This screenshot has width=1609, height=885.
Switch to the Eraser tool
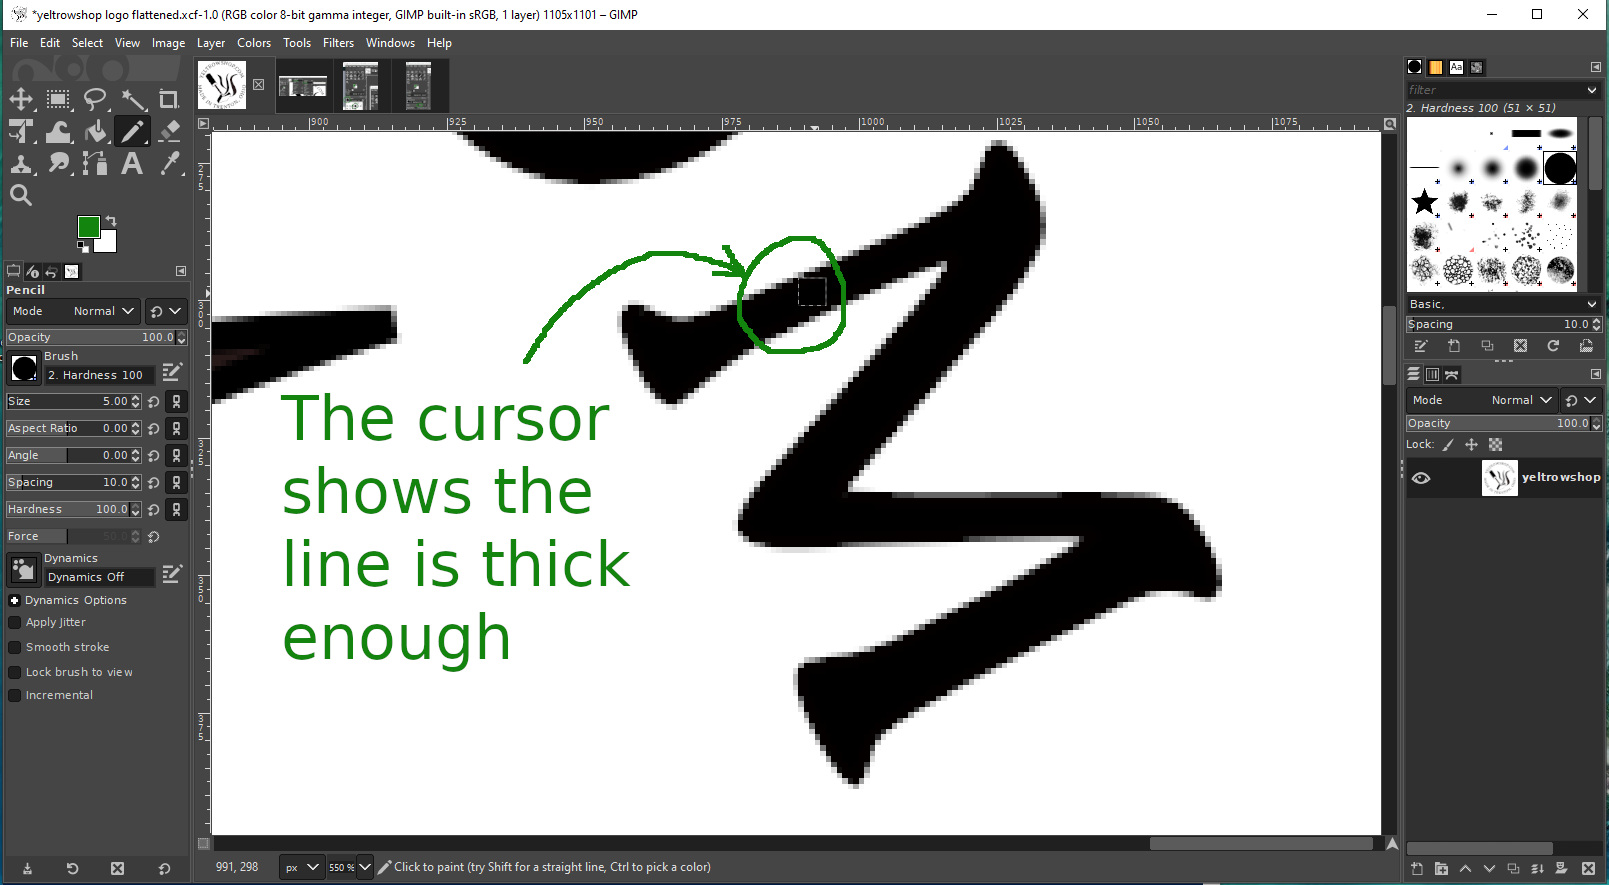click(x=169, y=132)
